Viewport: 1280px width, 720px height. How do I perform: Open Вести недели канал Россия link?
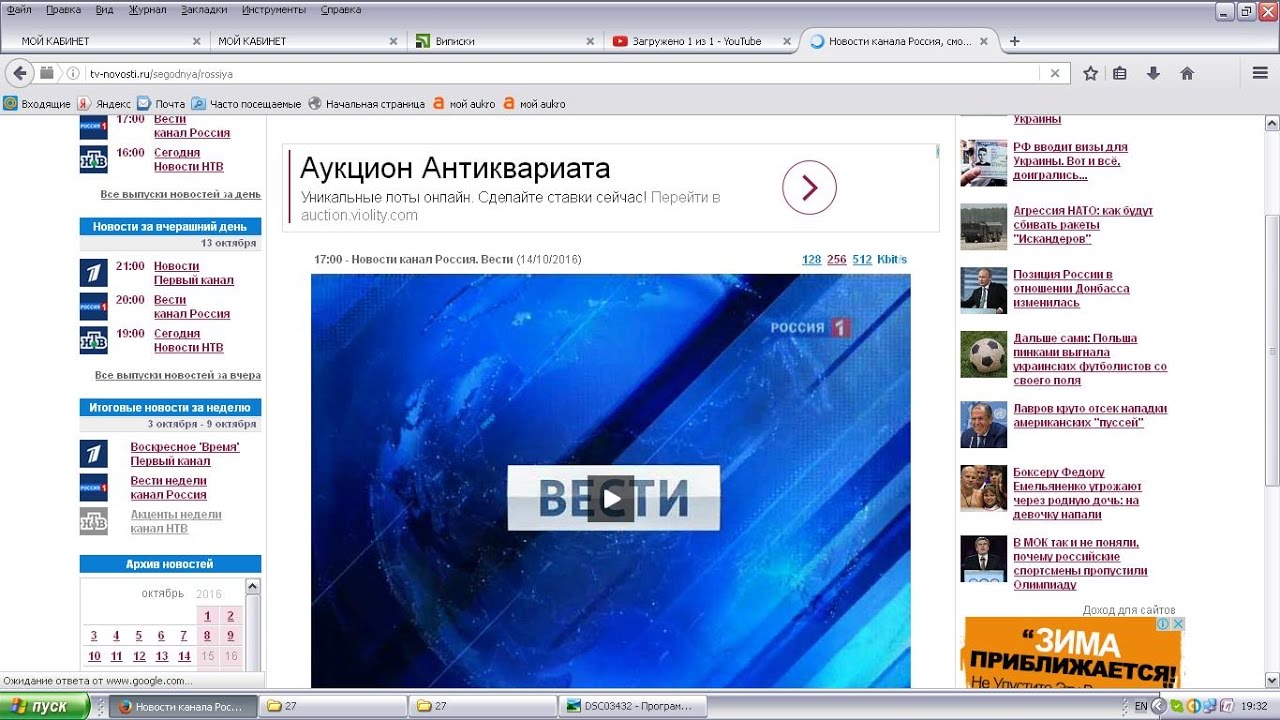[x=168, y=488]
